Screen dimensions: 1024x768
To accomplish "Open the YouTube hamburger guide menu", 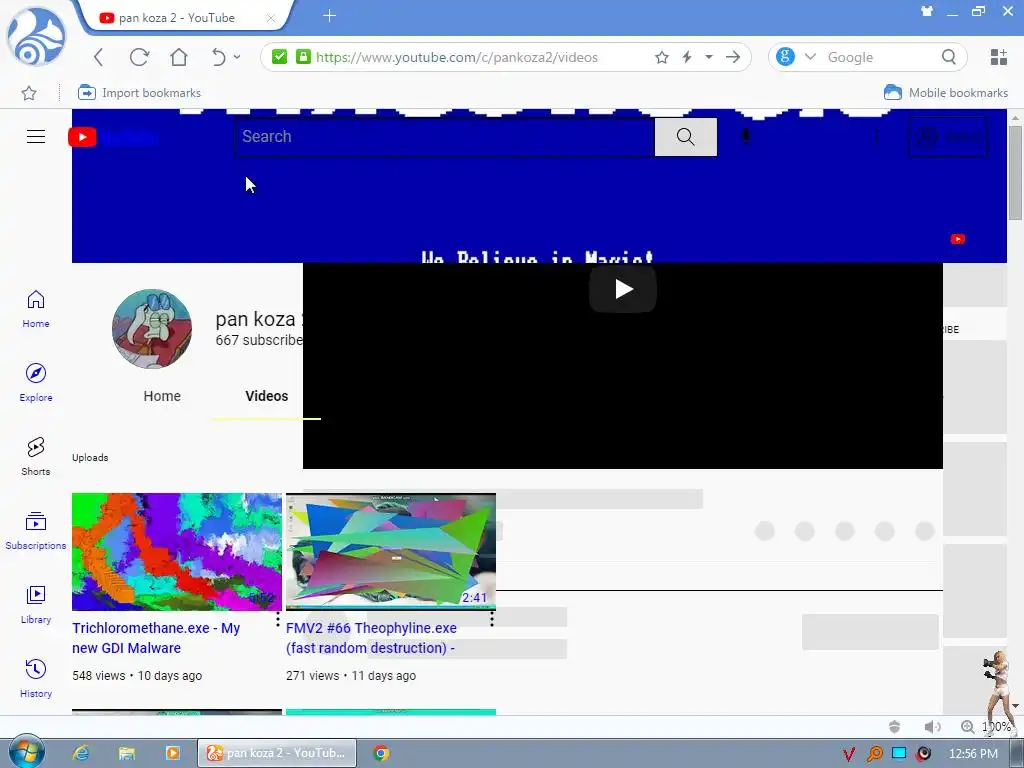I will (36, 136).
